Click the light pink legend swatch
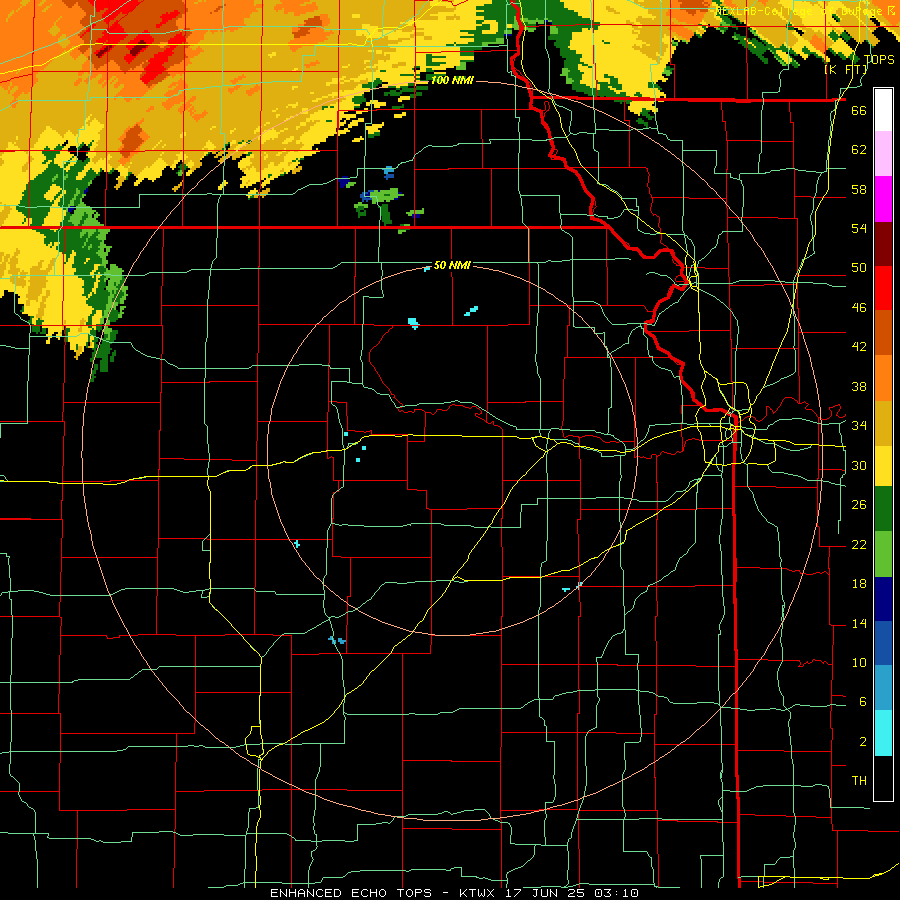Image resolution: width=900 pixels, height=900 pixels. 883,154
